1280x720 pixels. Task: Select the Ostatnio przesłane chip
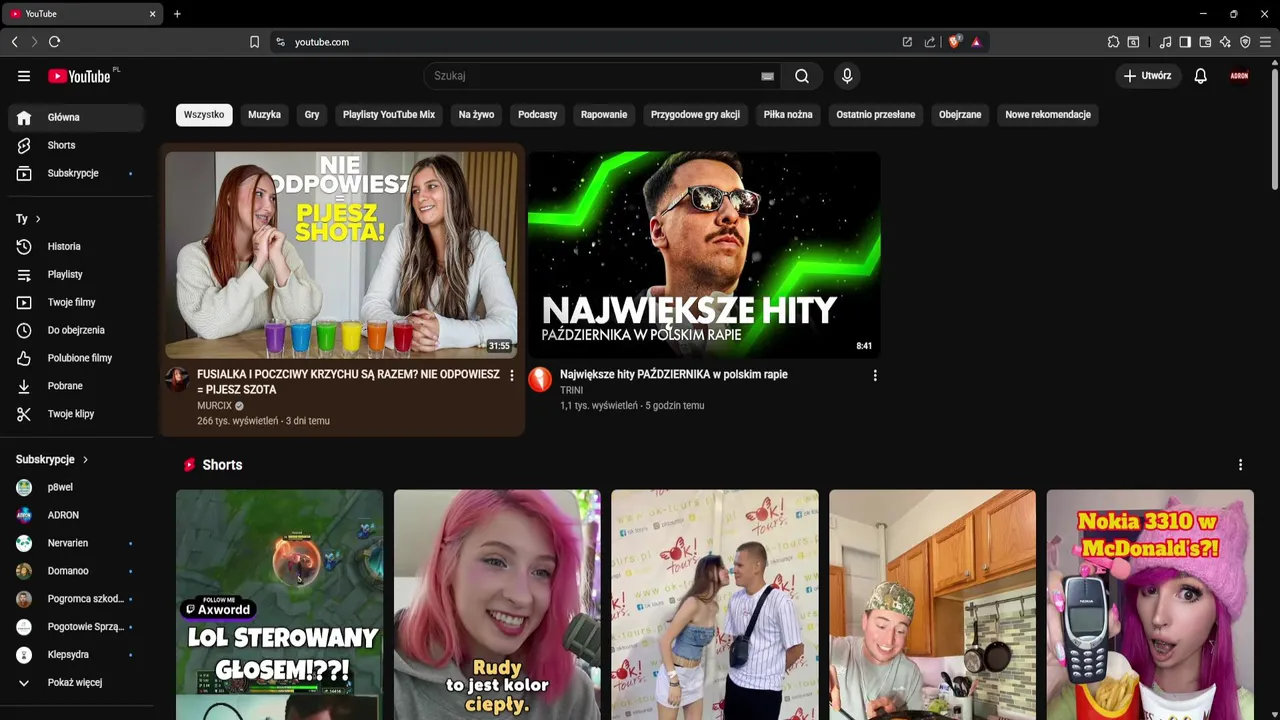[x=876, y=115]
